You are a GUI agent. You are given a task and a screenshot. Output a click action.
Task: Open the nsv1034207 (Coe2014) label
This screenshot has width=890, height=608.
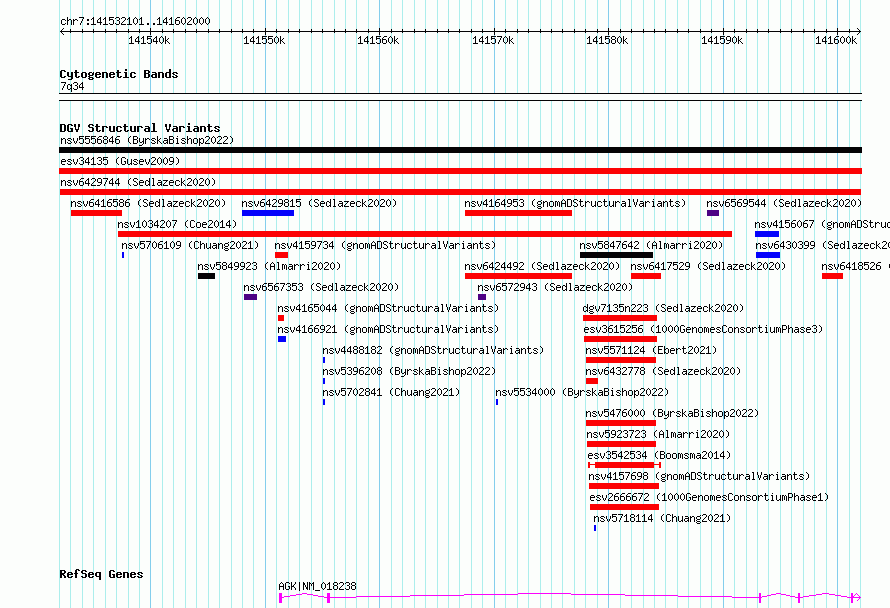click(x=177, y=224)
